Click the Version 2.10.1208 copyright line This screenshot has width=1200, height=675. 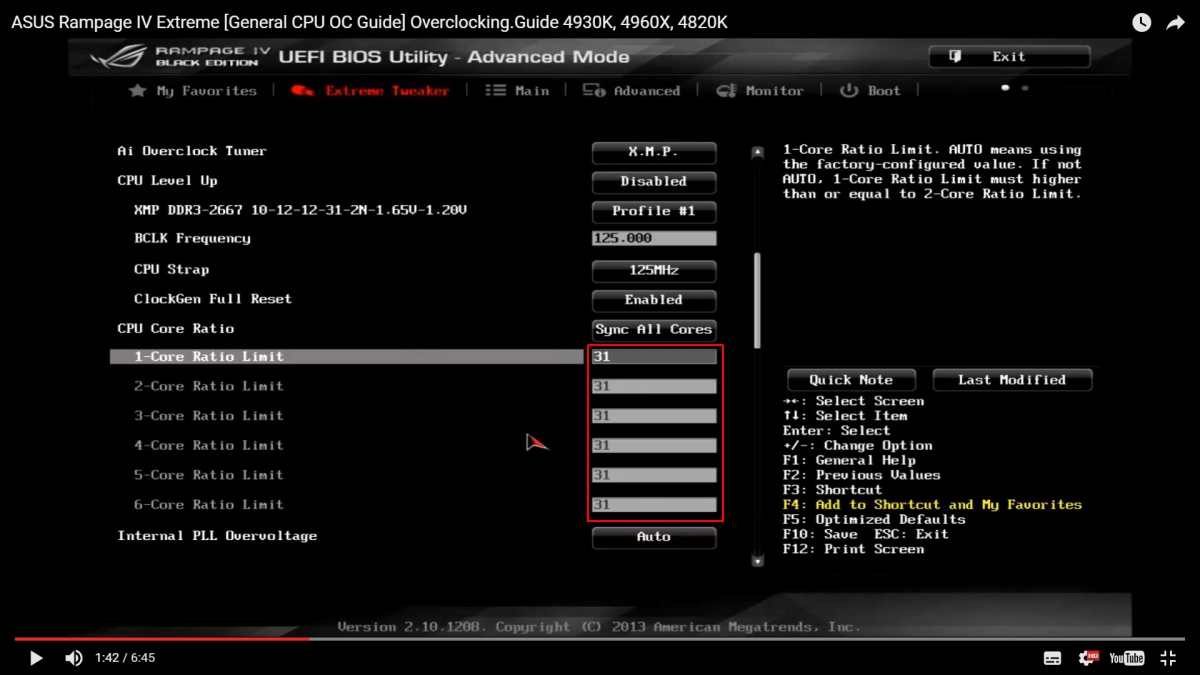click(598, 627)
